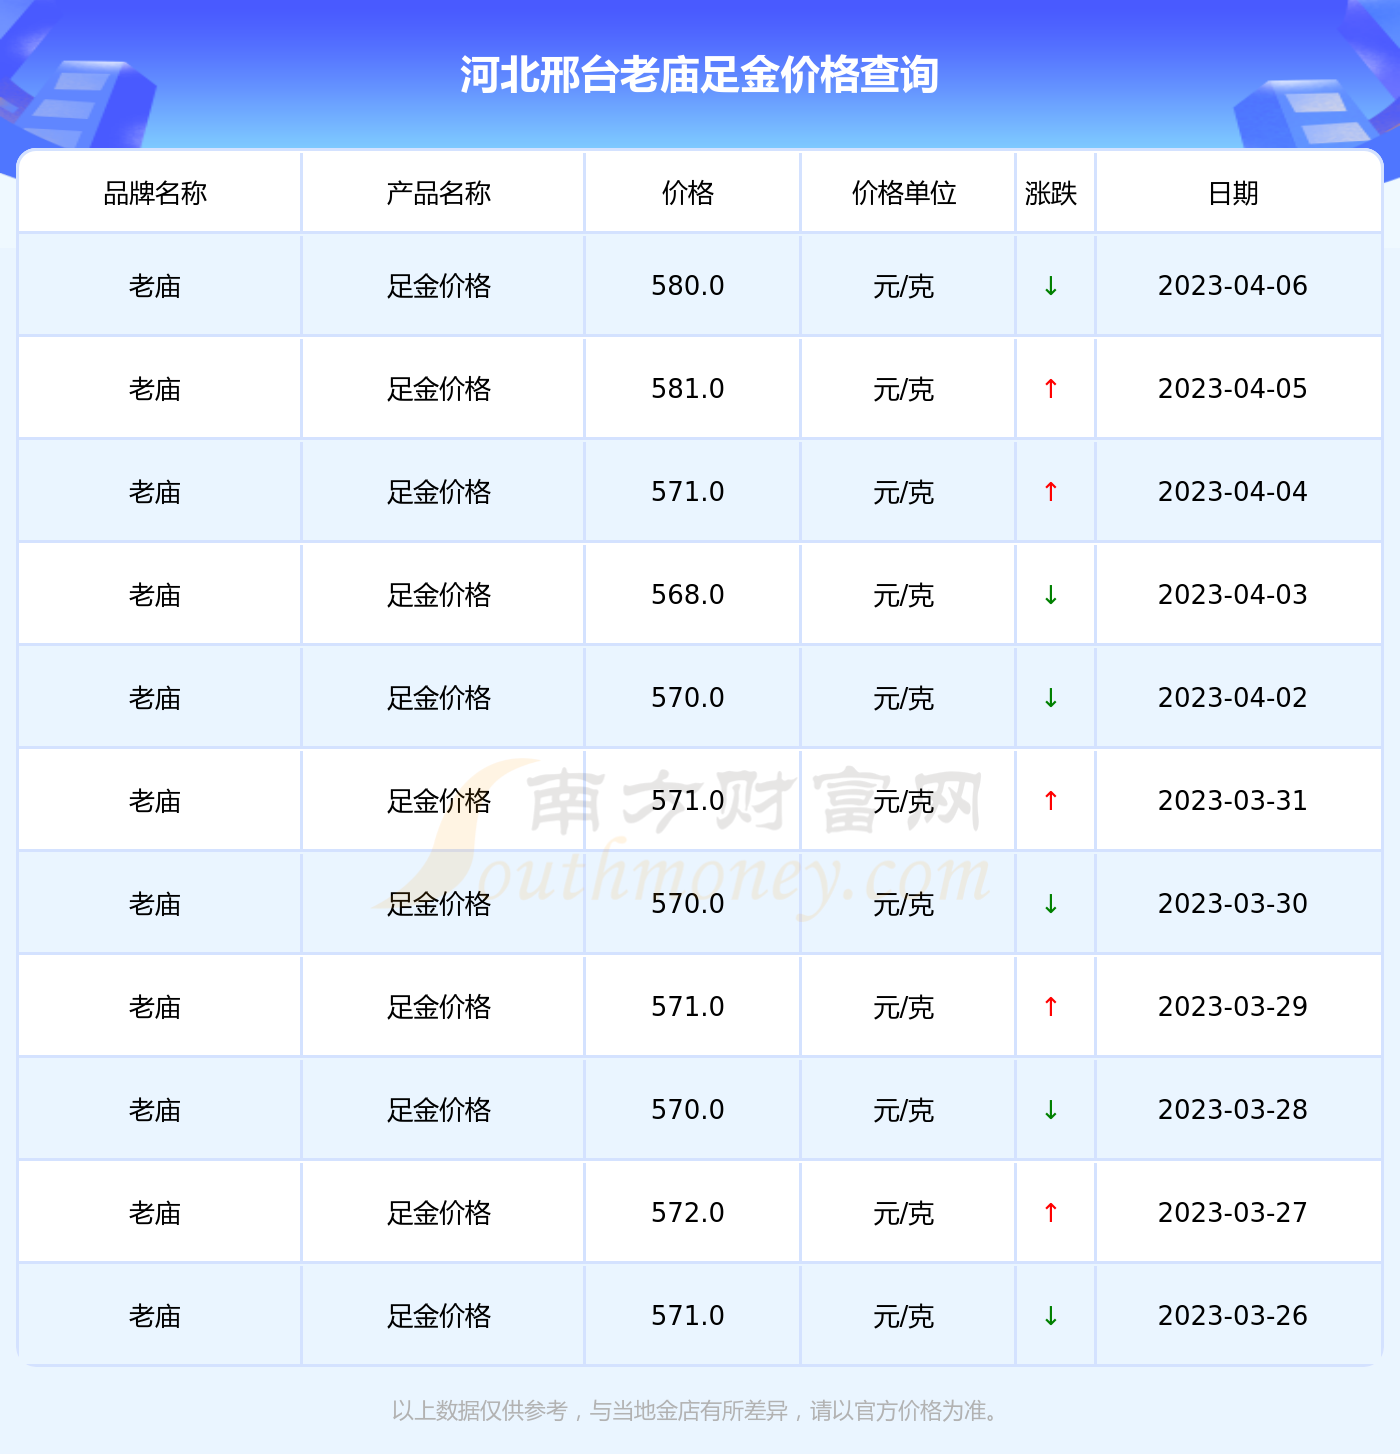This screenshot has height=1455, width=1400.
Task: Click 足金价格 in the 2023-04-06 row
Action: pos(439,286)
